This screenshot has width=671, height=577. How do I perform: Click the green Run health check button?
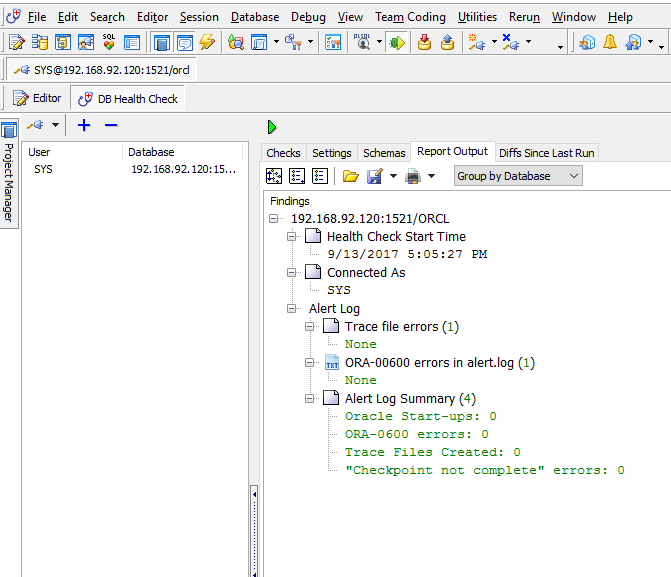[x=272, y=127]
